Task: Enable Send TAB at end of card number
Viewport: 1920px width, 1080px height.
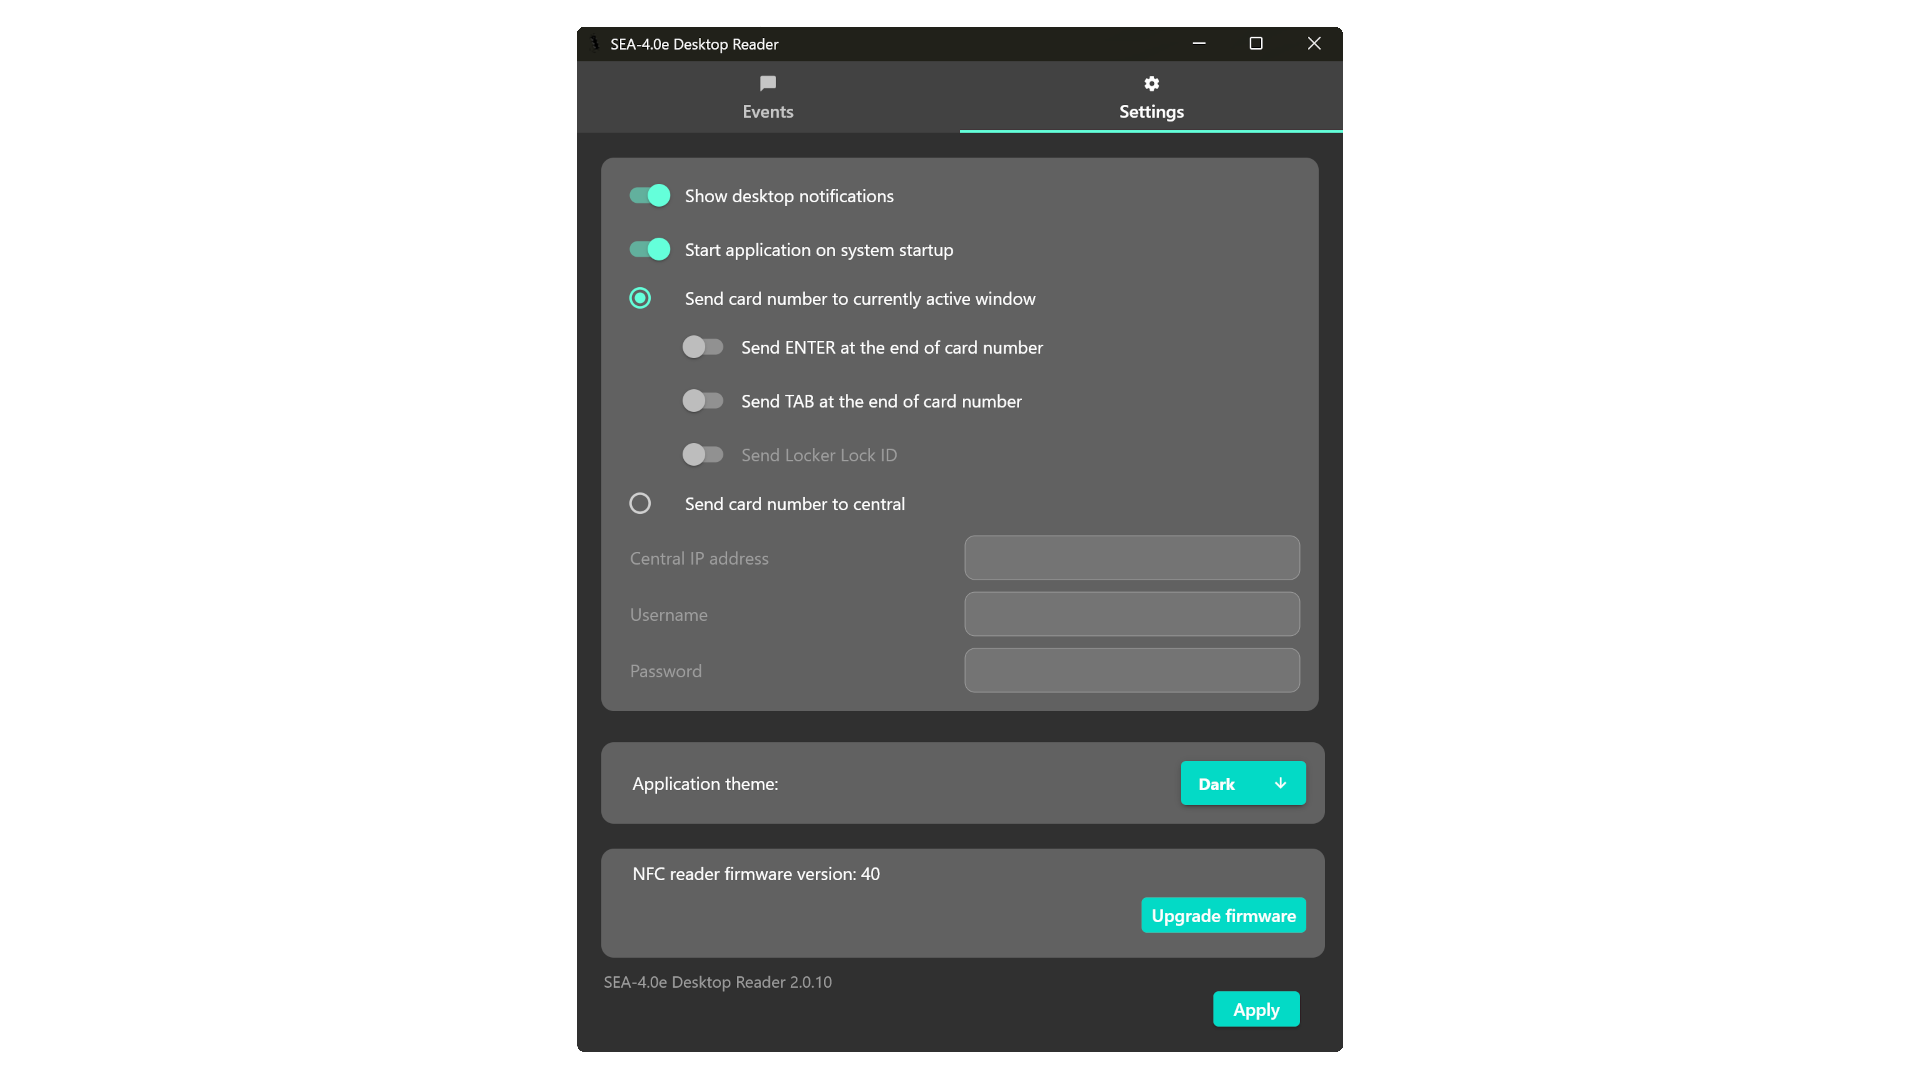Action: 703,401
